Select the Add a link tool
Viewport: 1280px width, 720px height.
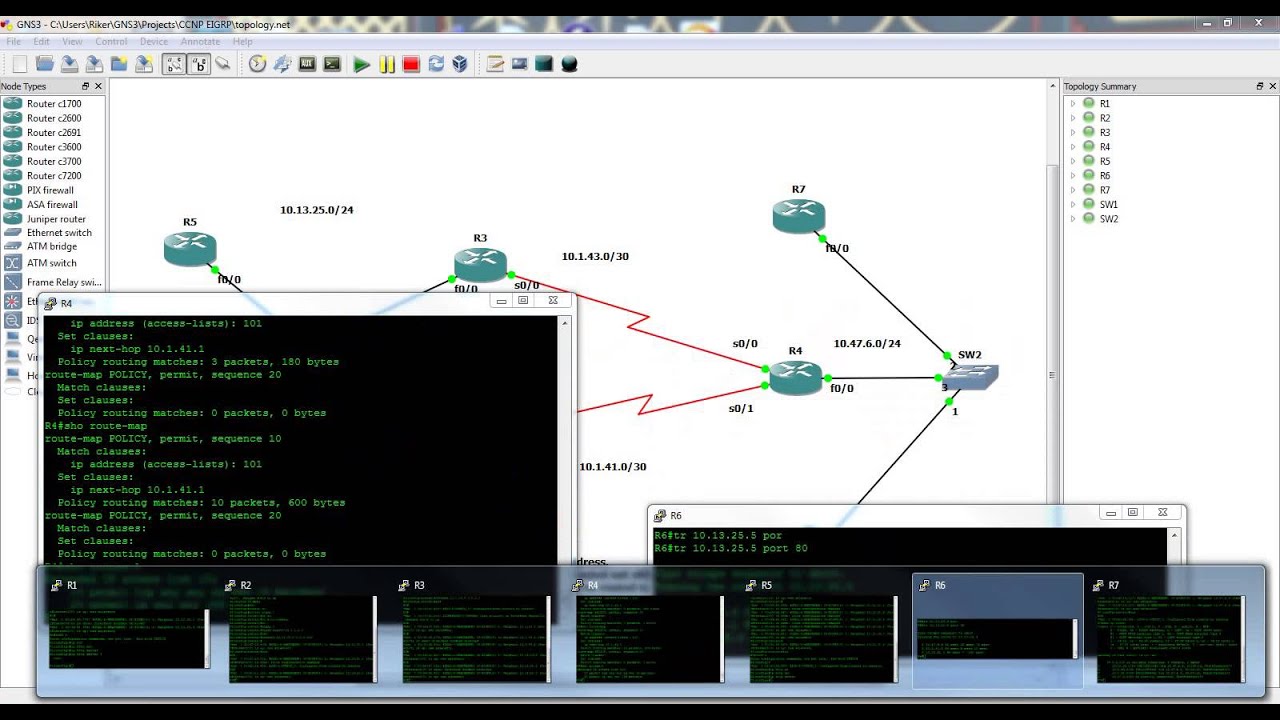point(223,64)
